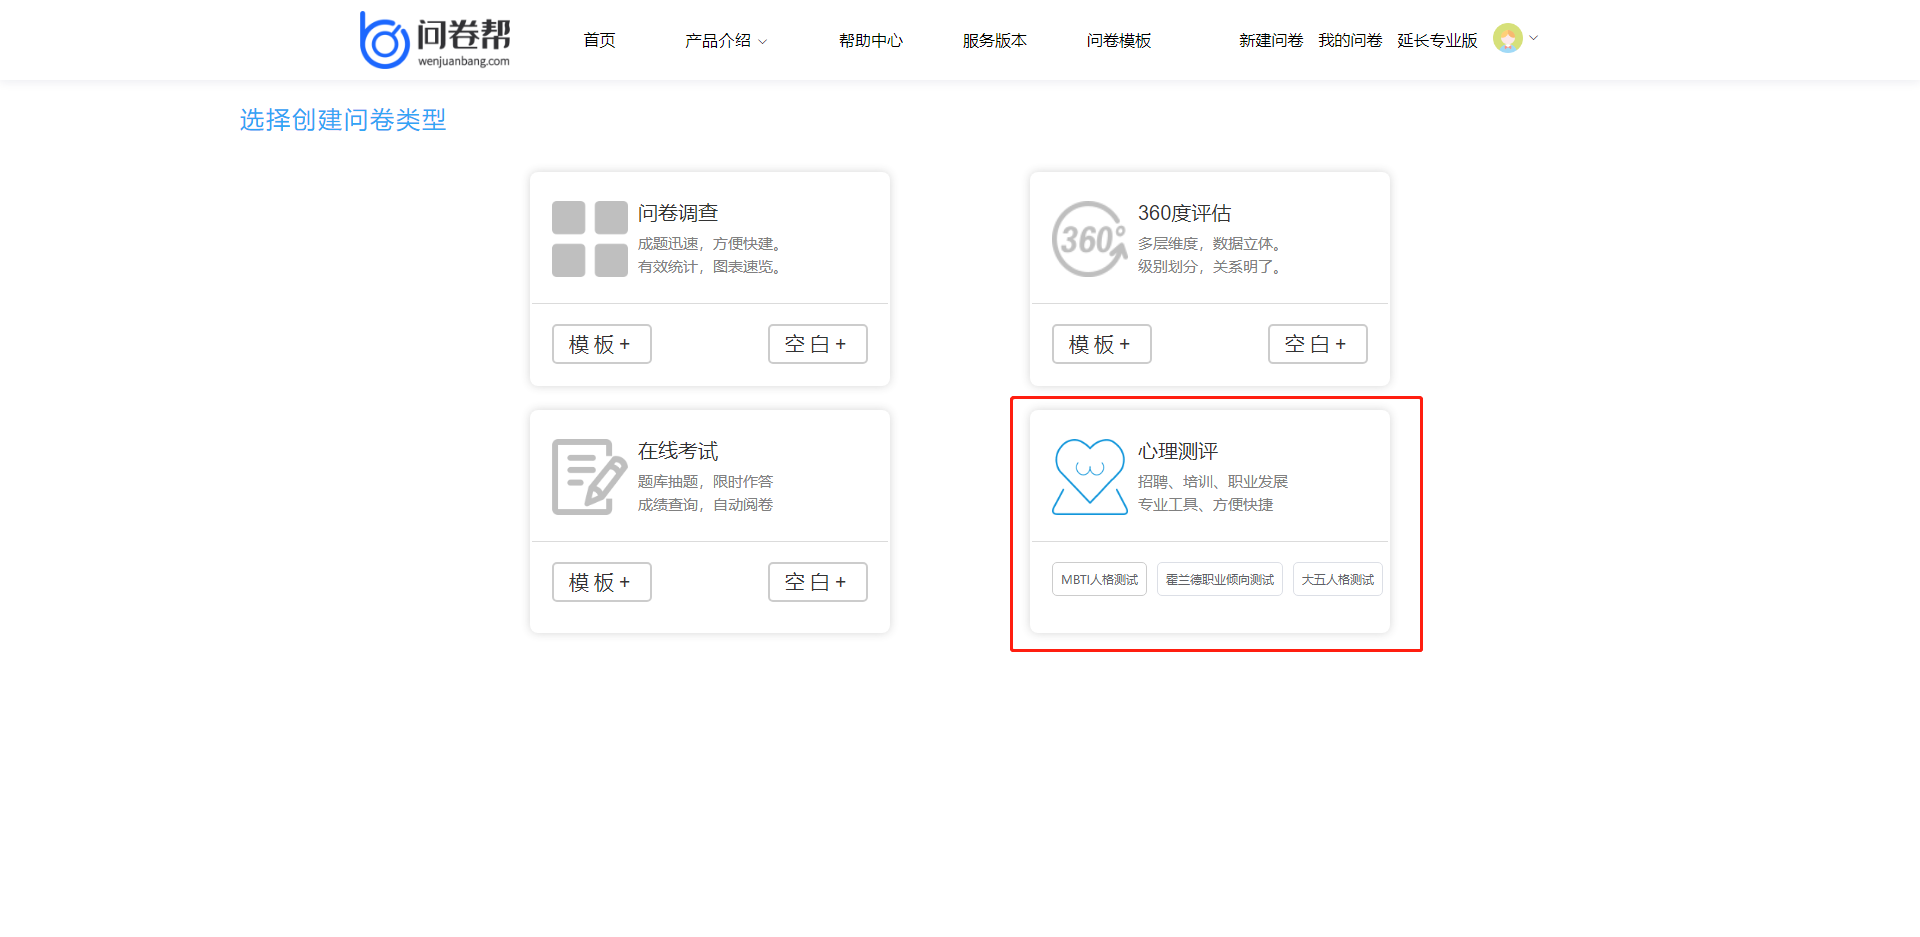The width and height of the screenshot is (1920, 937).
Task: Select 霍兰德职业倾向测试 button
Action: [1220, 579]
